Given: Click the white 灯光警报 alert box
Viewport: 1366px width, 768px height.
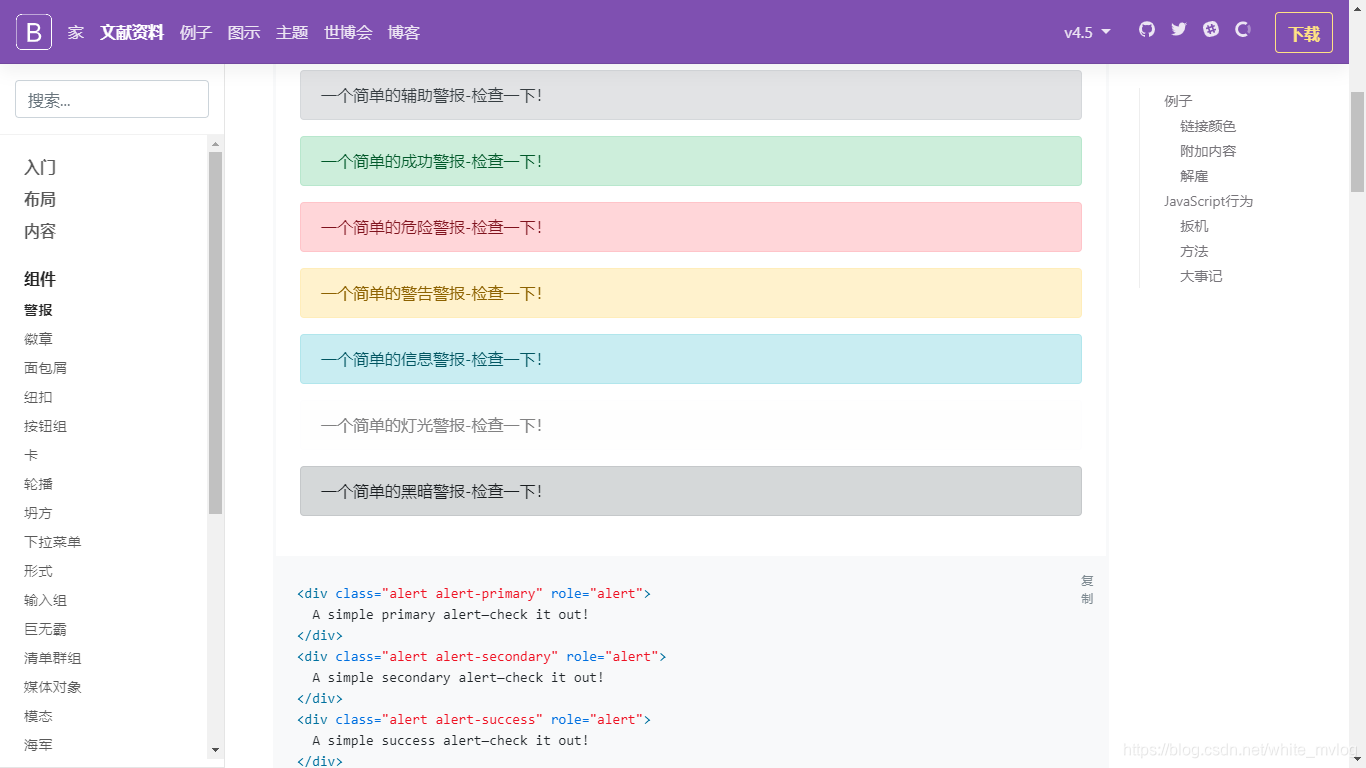Looking at the screenshot, I should (x=691, y=425).
